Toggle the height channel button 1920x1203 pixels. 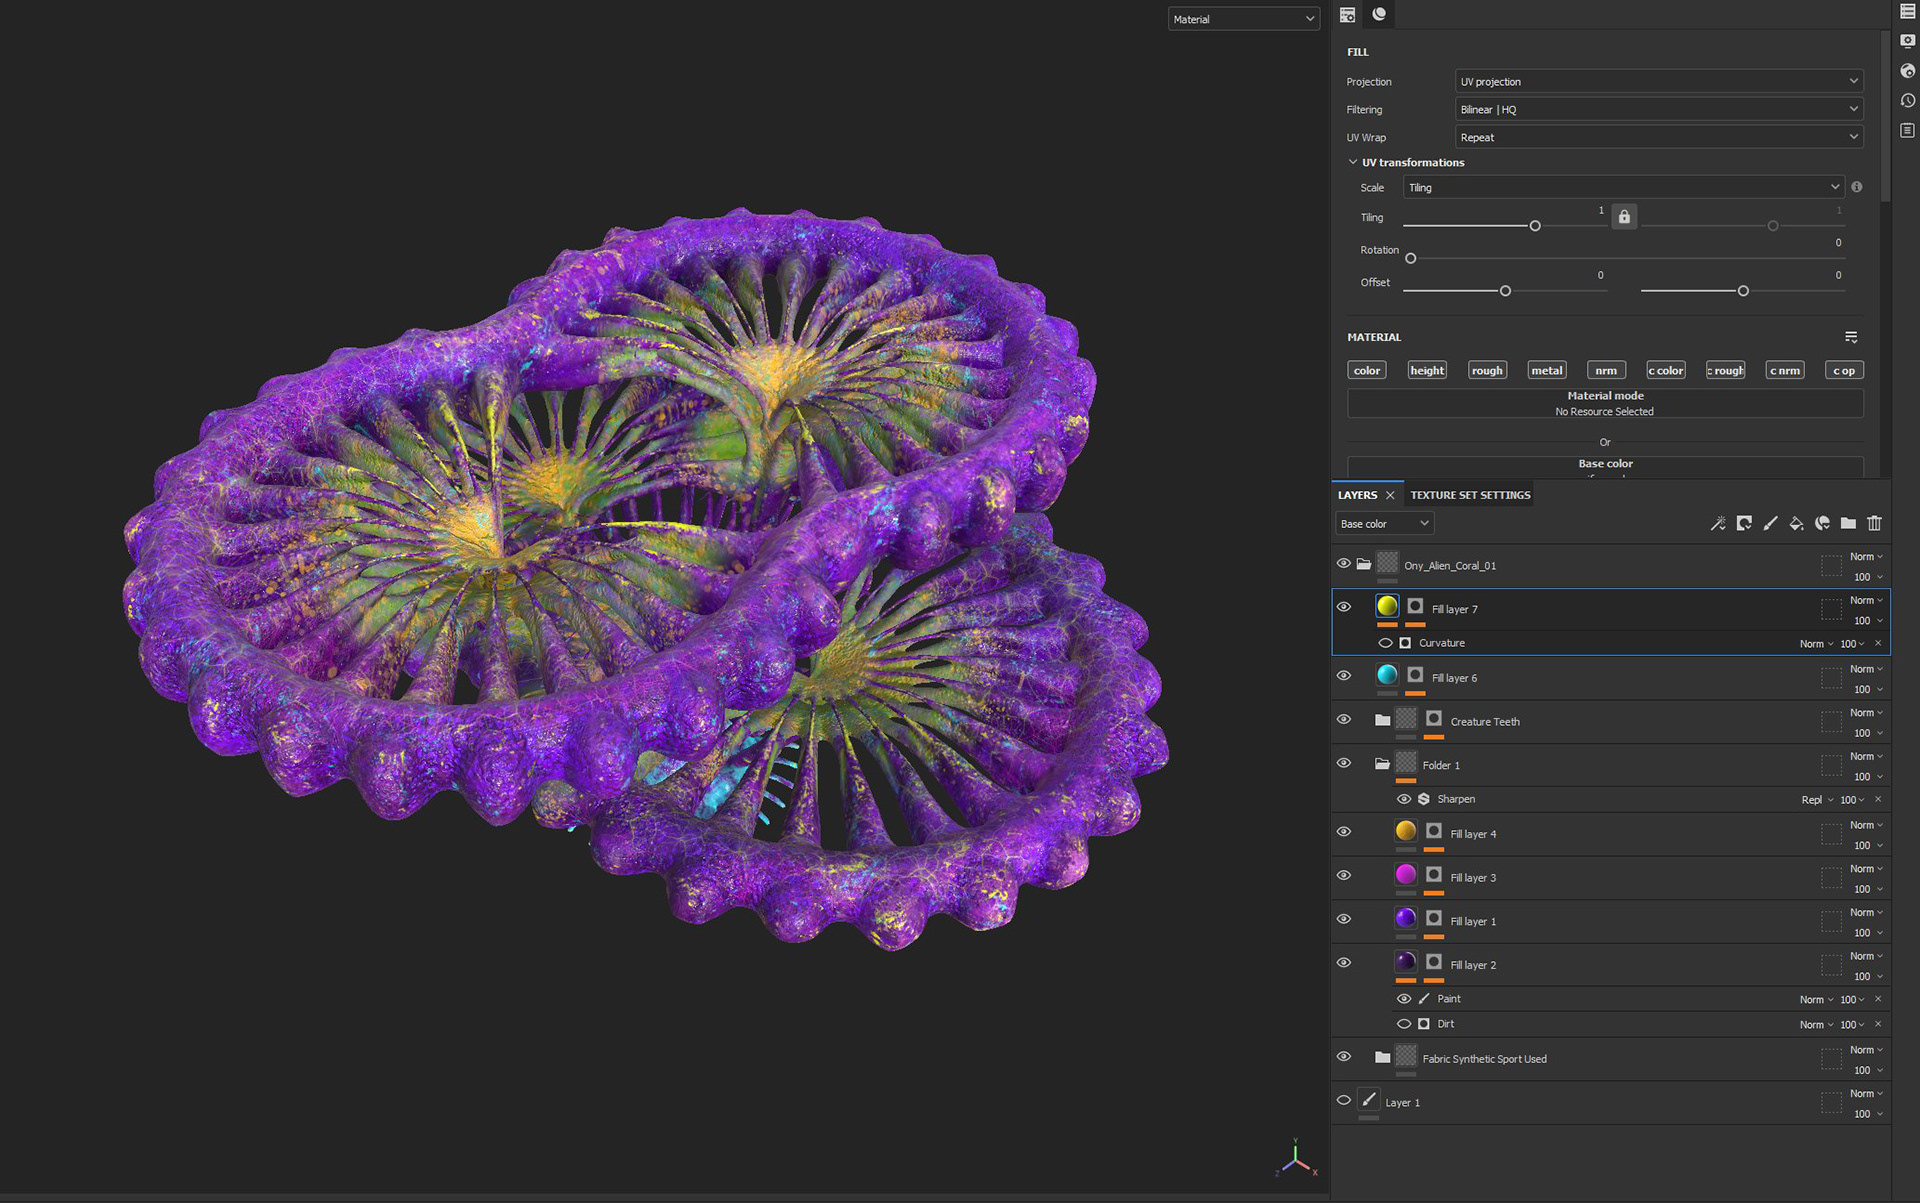[1427, 370]
